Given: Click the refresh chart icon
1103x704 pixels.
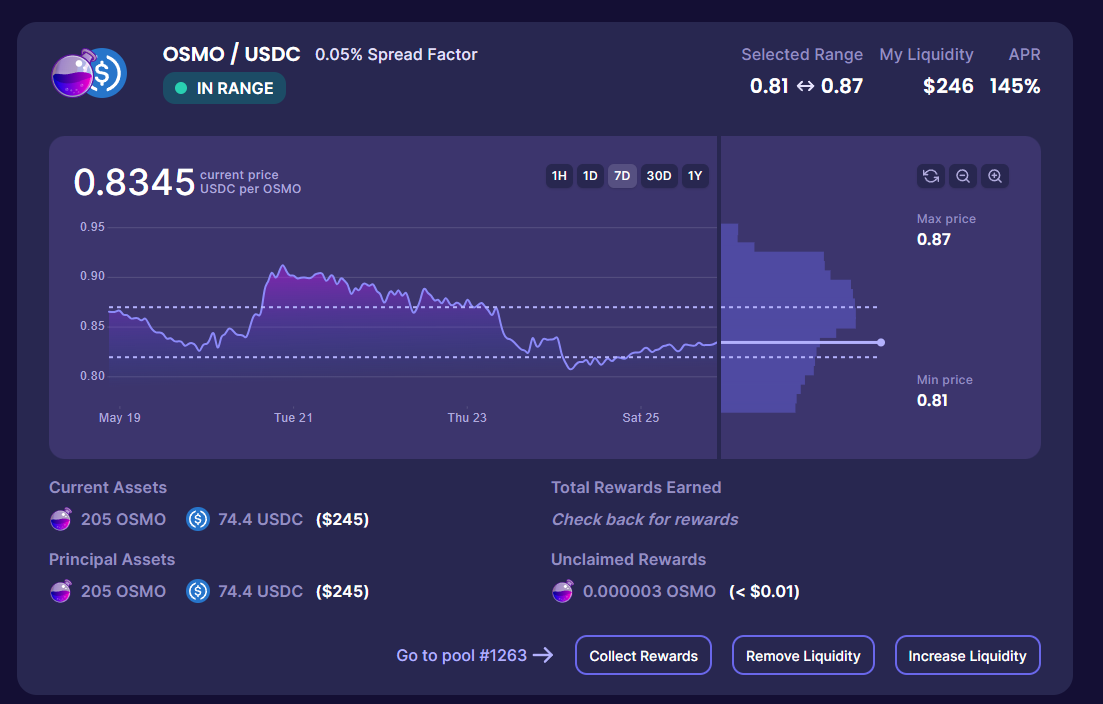Looking at the screenshot, I should click(931, 176).
